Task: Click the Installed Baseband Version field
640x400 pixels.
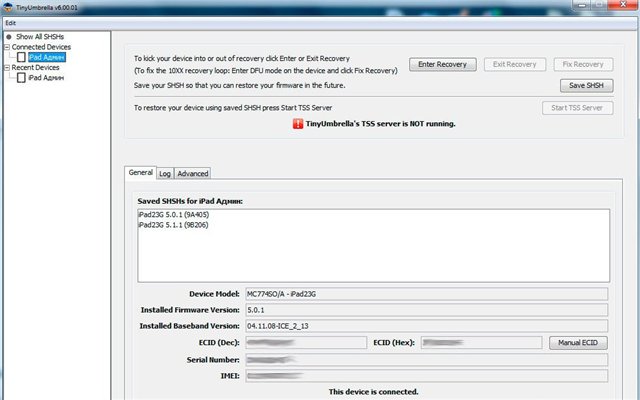Action: tap(427, 326)
